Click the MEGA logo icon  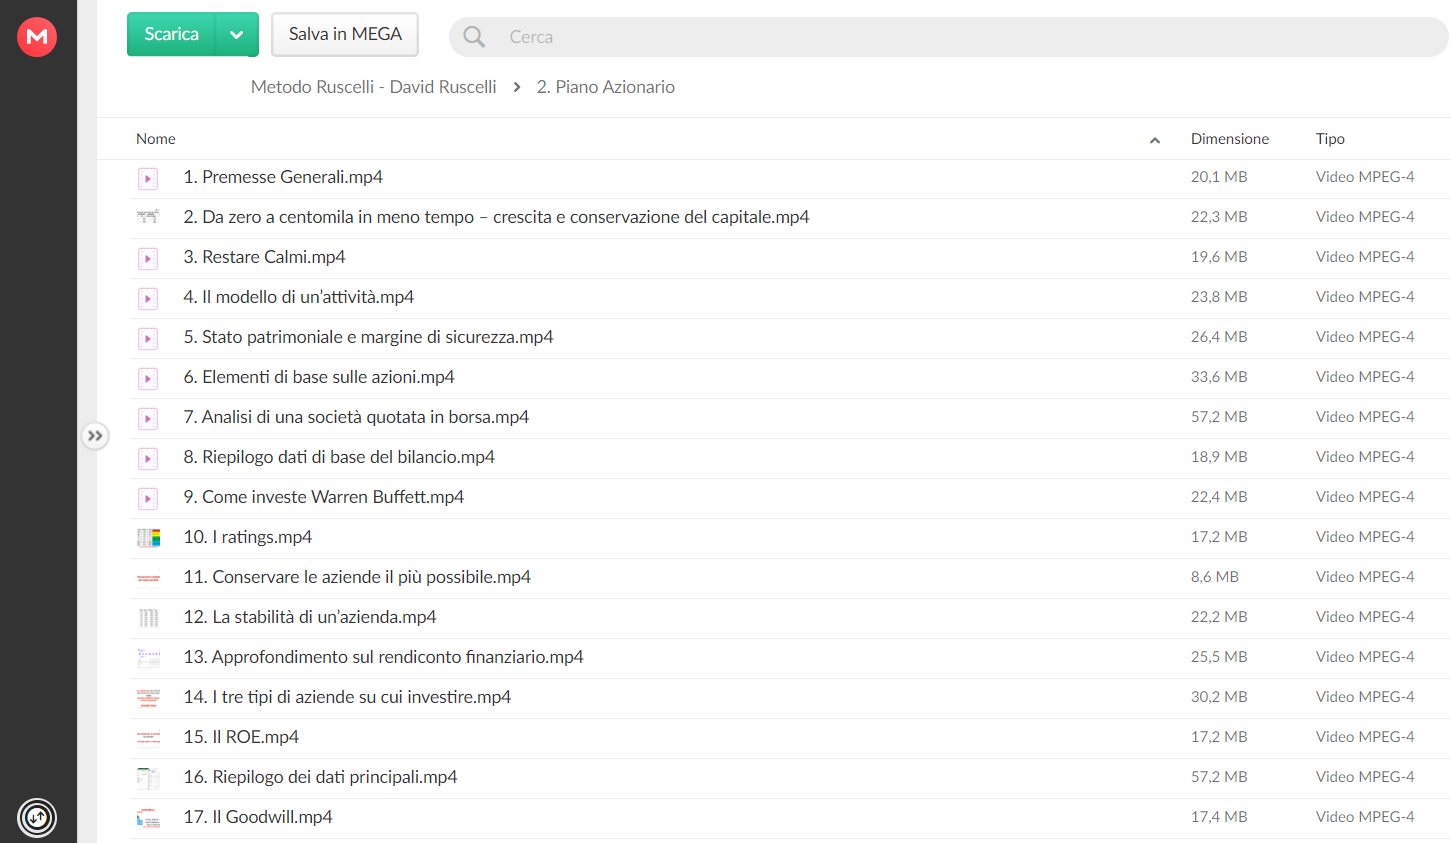click(x=37, y=37)
